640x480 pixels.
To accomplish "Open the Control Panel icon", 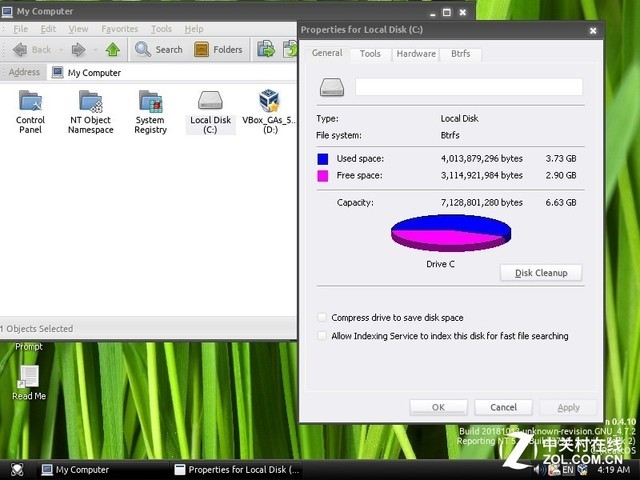I will [30, 112].
